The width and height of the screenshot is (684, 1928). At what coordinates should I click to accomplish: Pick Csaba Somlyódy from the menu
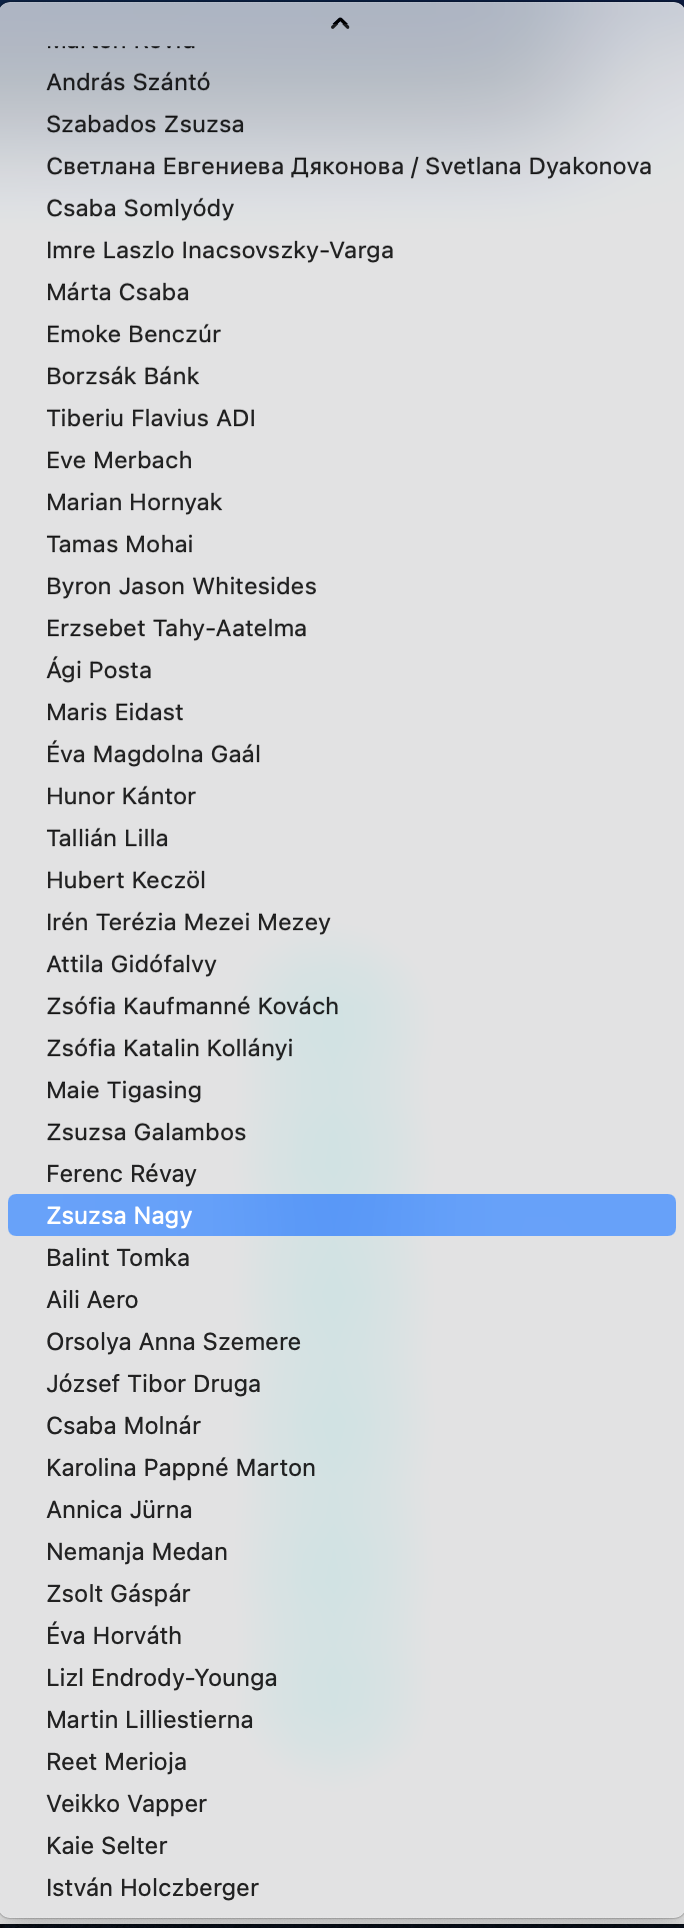pyautogui.click(x=140, y=208)
